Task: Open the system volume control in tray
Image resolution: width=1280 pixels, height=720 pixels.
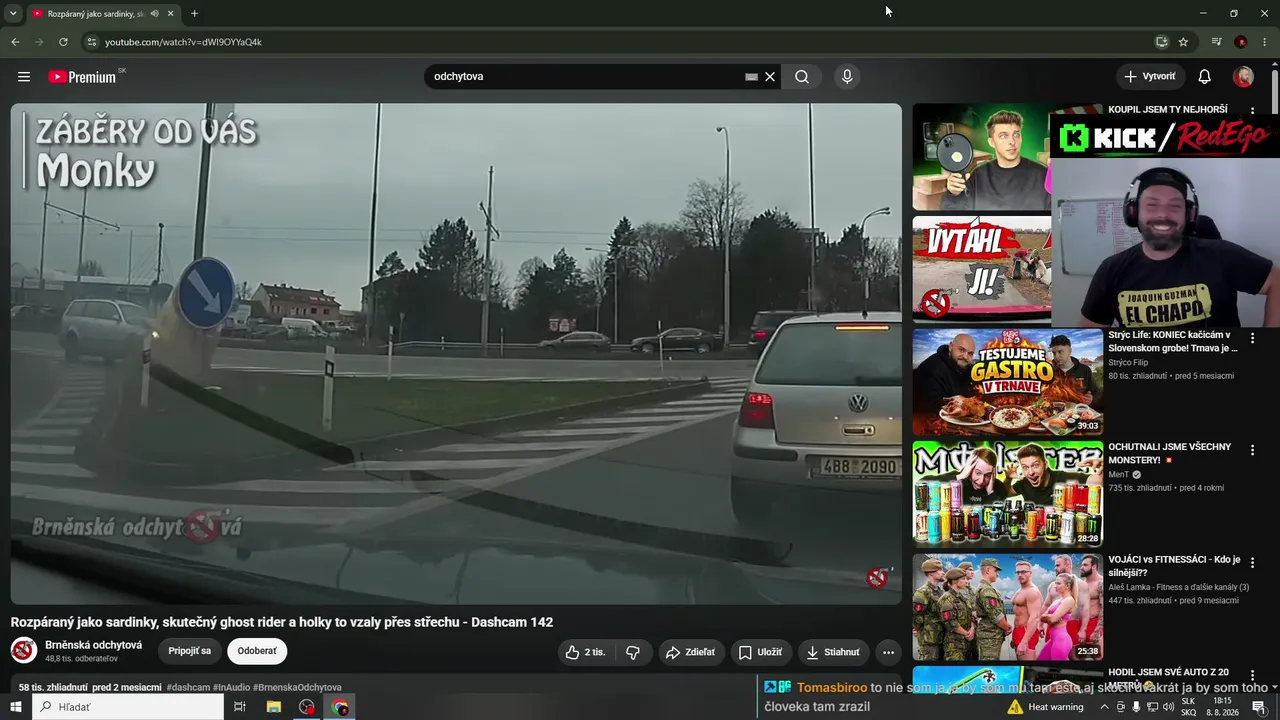Action: (1168, 707)
